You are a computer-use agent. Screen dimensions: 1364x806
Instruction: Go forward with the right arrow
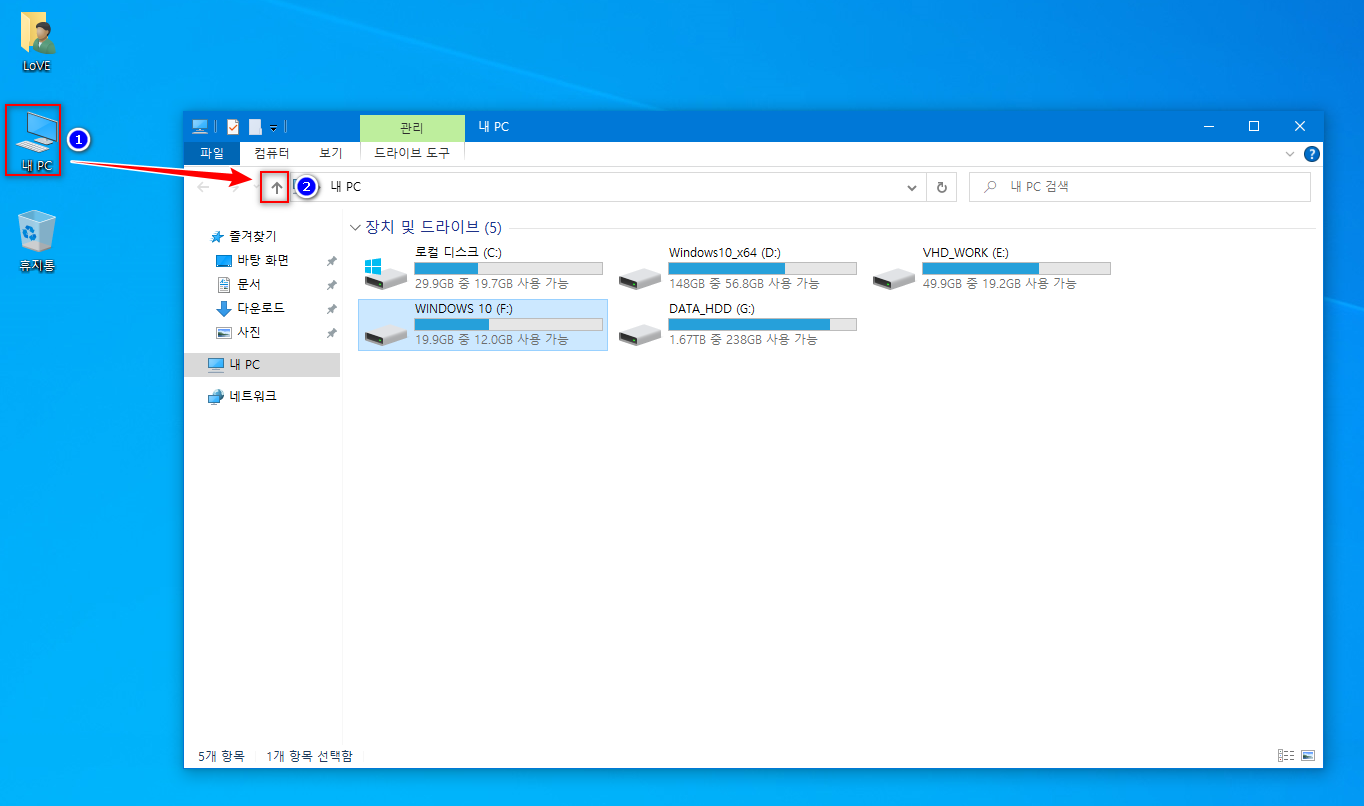[234, 187]
